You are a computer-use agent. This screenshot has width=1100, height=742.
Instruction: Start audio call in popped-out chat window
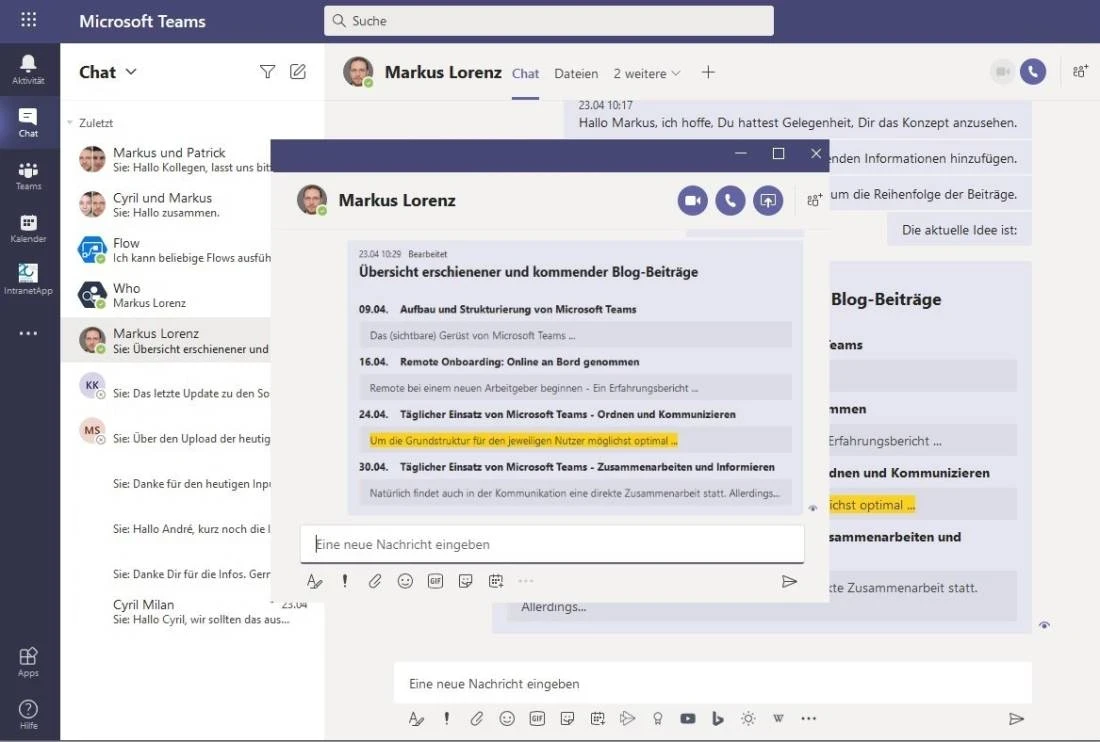[730, 200]
